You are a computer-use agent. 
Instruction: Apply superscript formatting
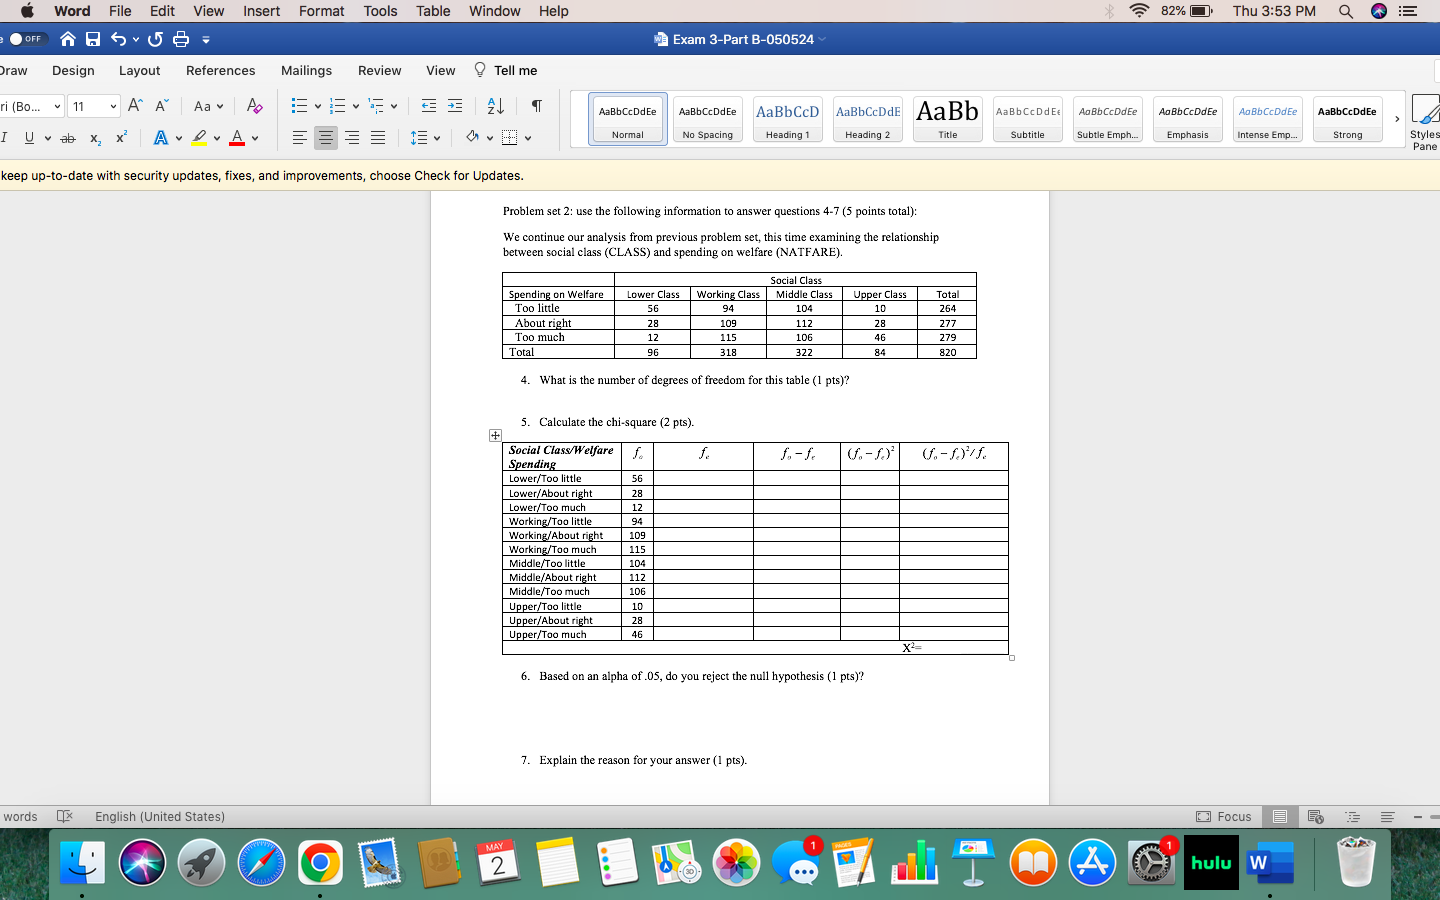119,138
